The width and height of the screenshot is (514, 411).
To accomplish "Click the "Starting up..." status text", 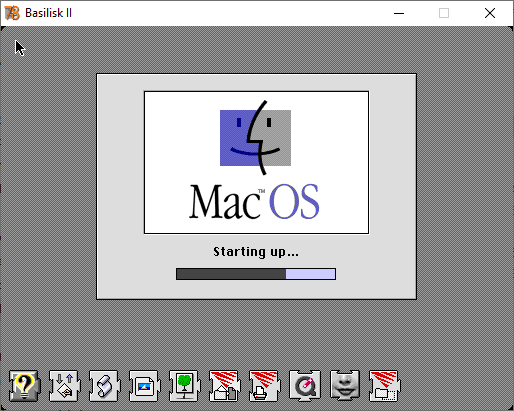I will (256, 252).
